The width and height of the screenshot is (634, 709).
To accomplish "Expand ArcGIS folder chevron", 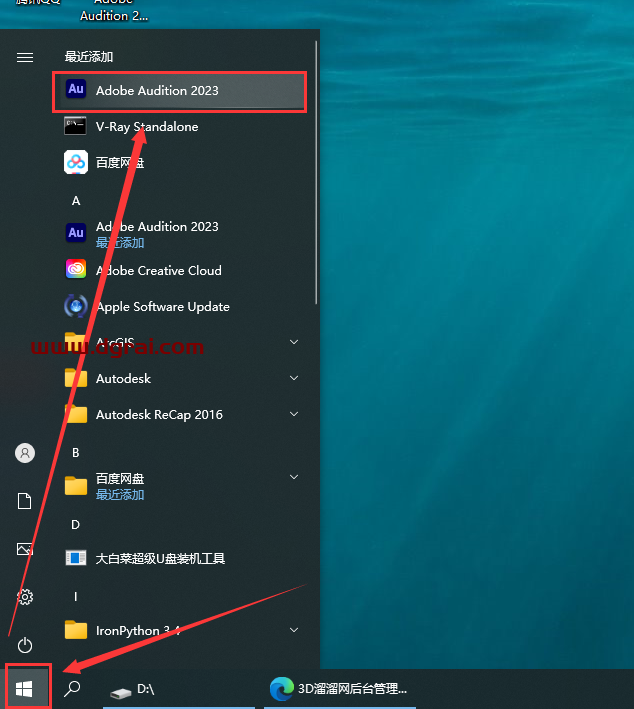I will (x=294, y=342).
